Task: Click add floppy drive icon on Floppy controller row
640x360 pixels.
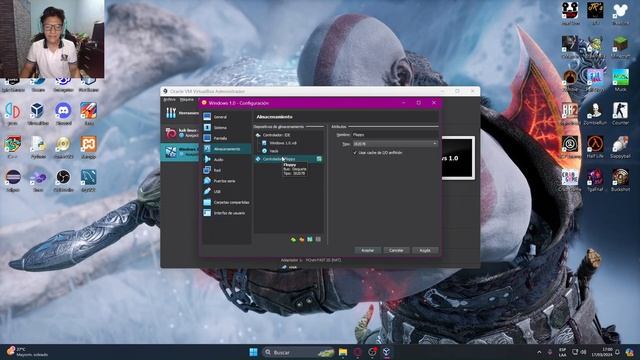Action: tap(319, 158)
